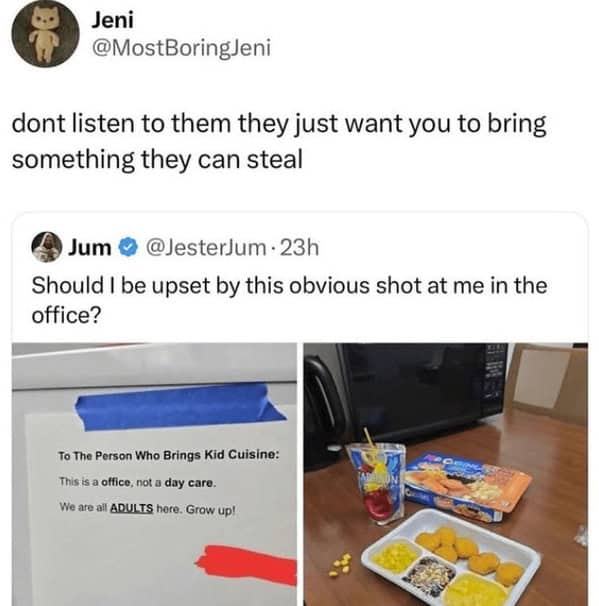Click the blue verified badge next to Jum
This screenshot has width=599, height=606.
coord(128,247)
